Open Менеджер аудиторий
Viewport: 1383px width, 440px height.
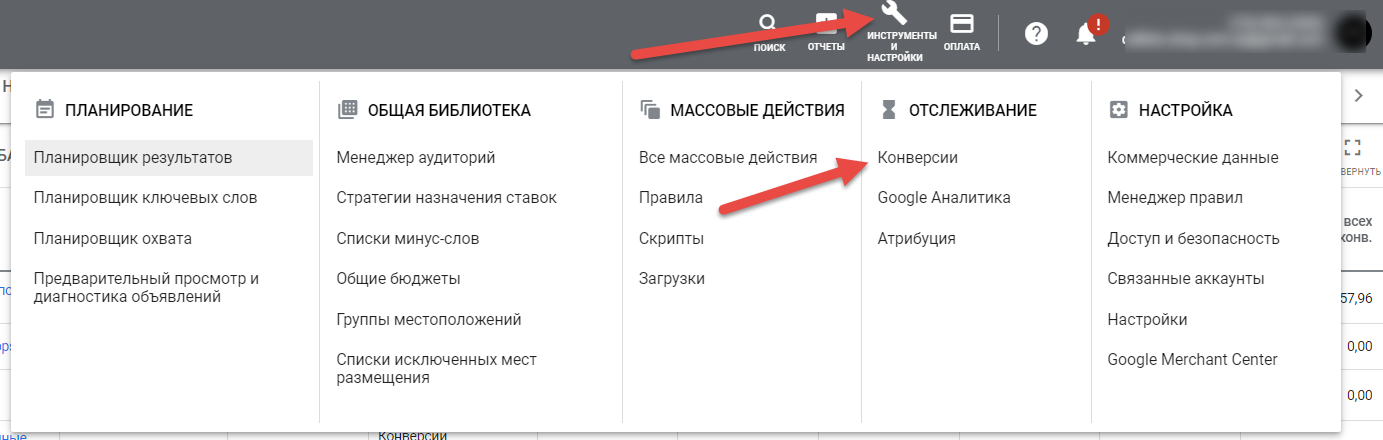[416, 157]
